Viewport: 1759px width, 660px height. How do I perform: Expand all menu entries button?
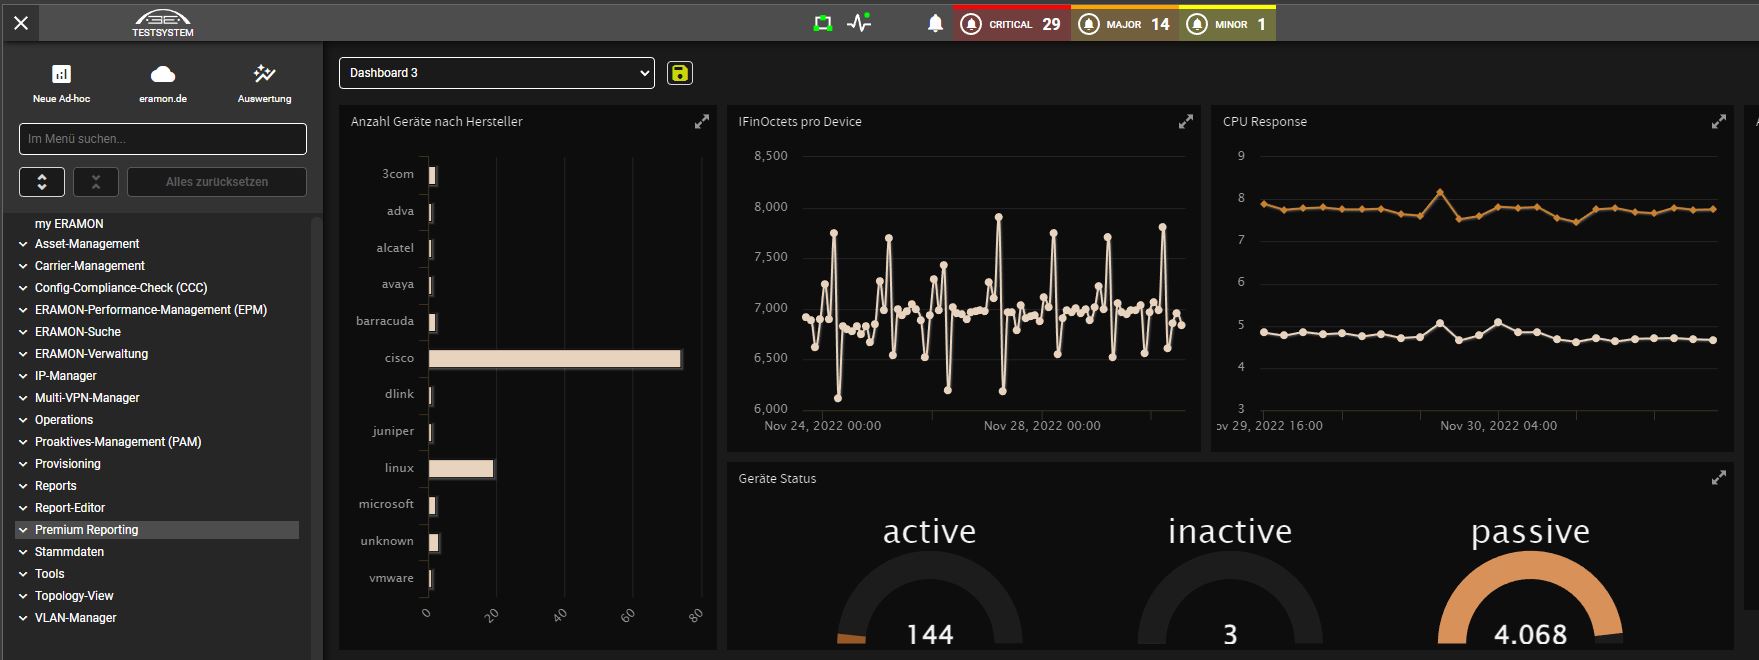[x=42, y=182]
